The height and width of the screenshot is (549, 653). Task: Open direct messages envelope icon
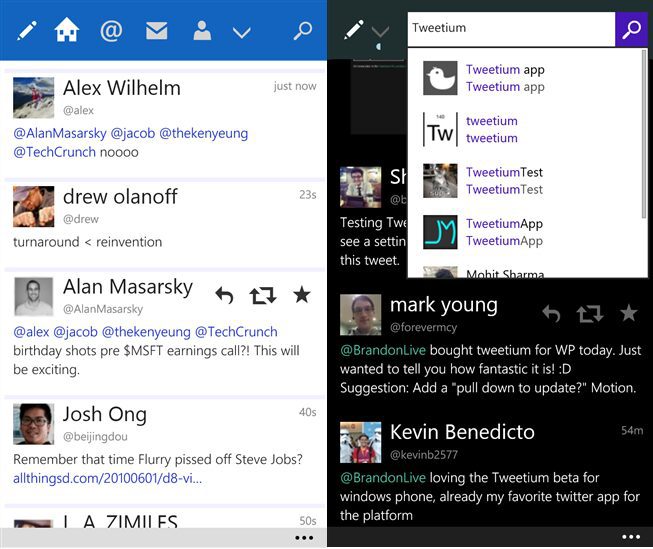(157, 31)
